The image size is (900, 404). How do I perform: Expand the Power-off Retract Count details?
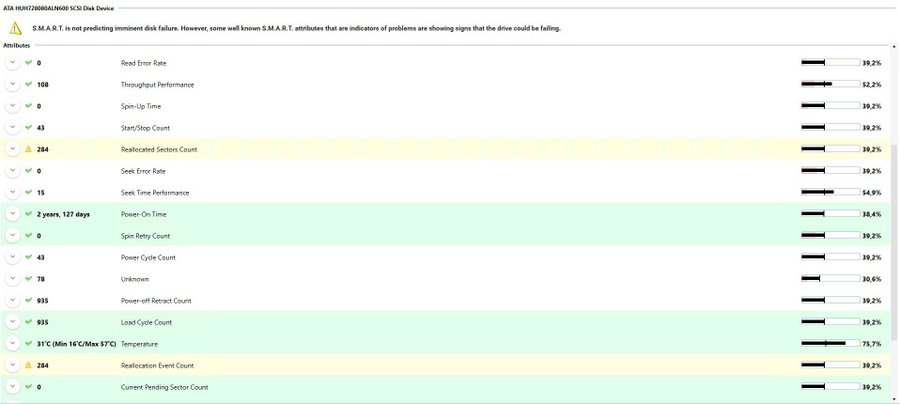13,300
